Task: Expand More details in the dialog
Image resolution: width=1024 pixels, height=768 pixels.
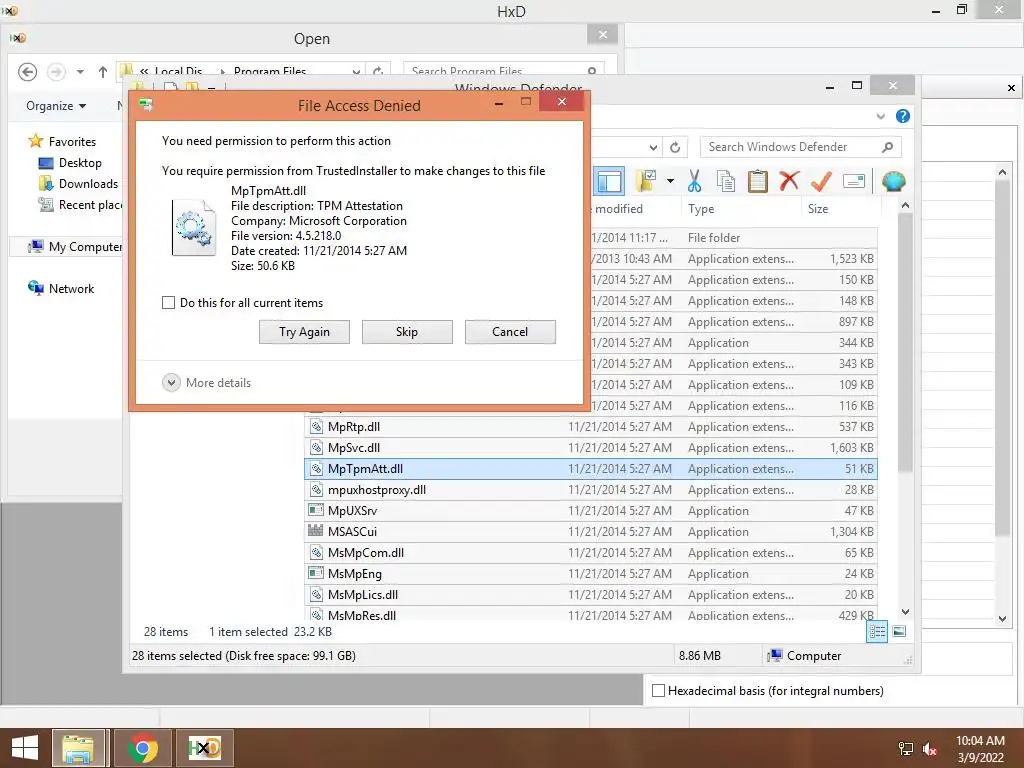Action: pos(171,383)
